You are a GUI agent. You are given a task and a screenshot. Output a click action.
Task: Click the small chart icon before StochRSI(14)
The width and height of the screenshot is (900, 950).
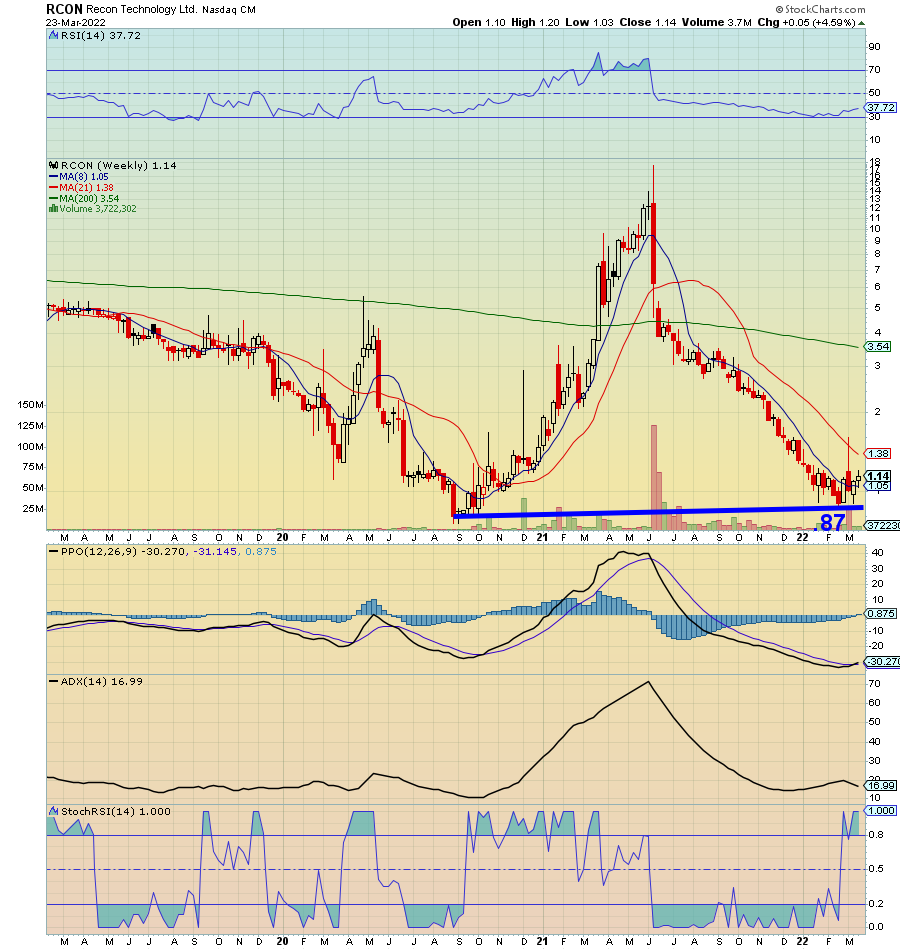54,811
